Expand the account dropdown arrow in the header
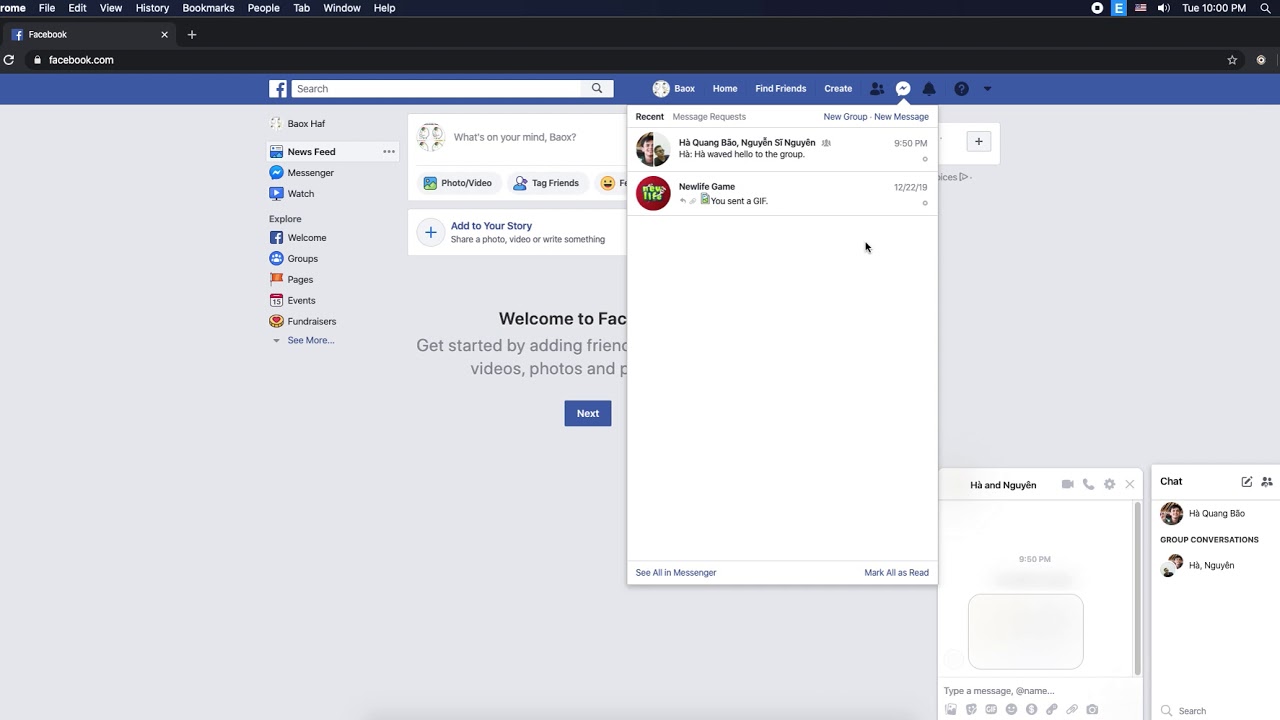The image size is (1280, 720). click(987, 89)
